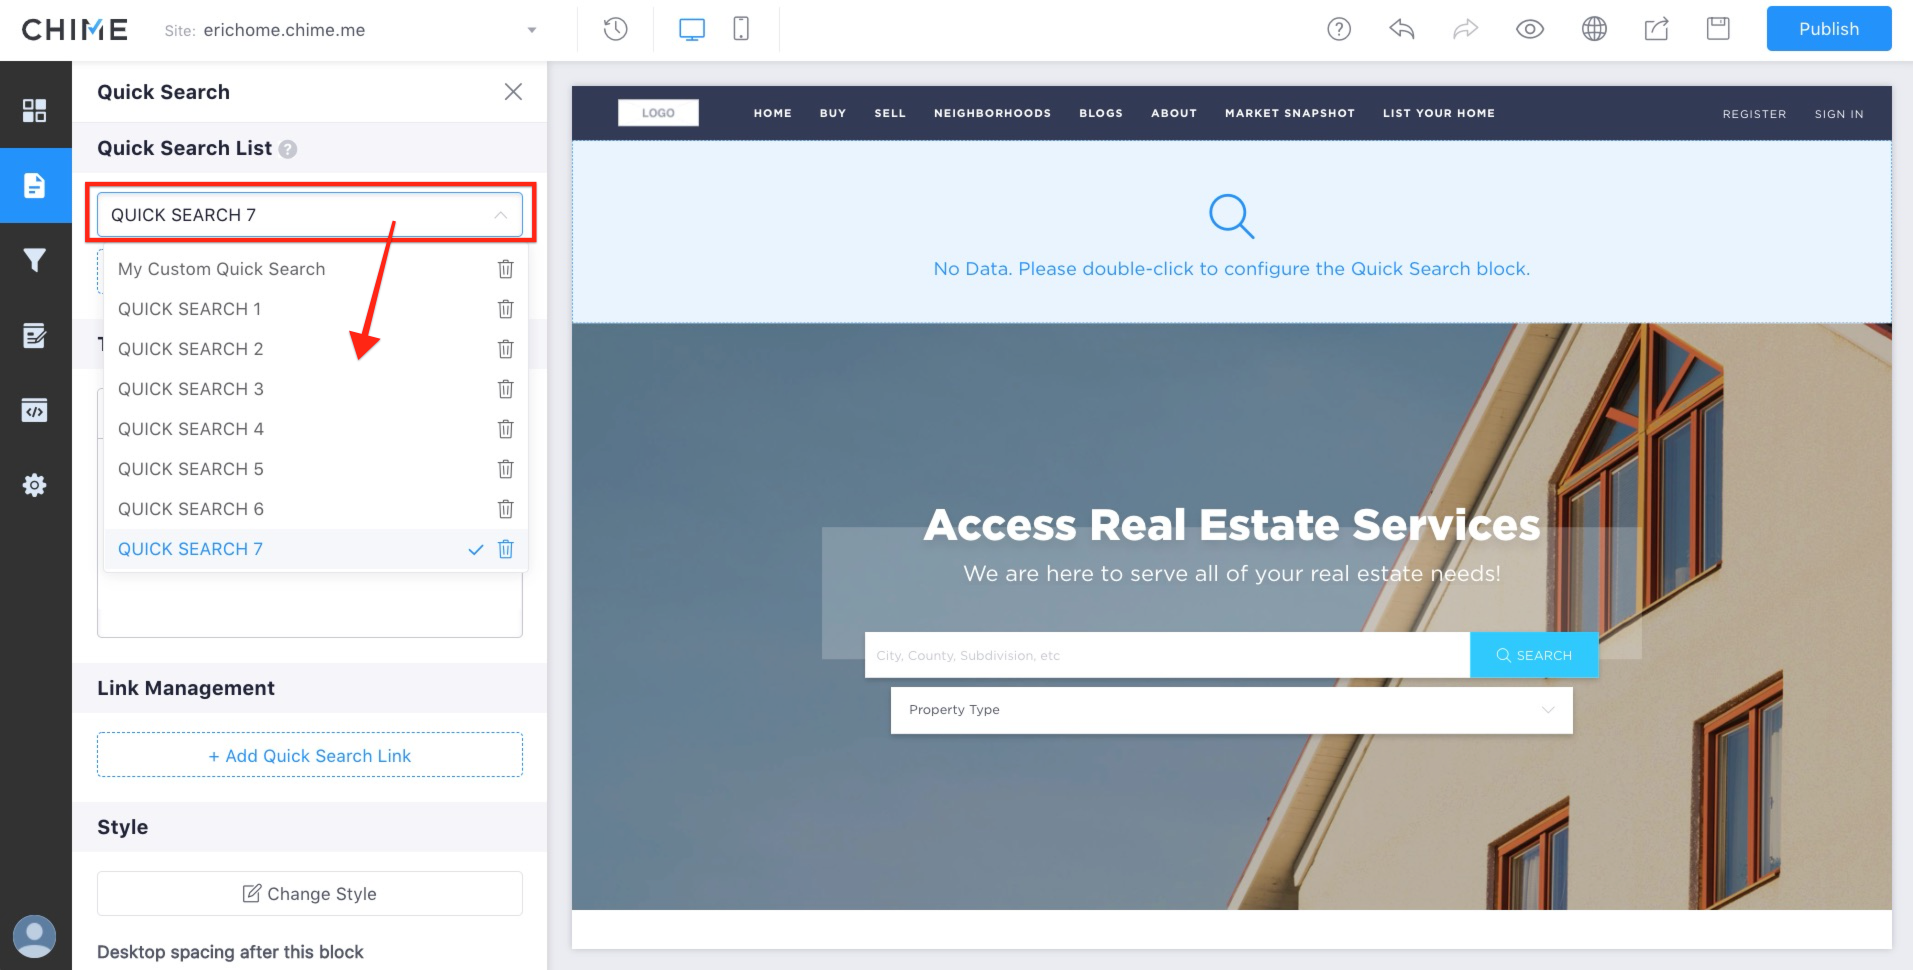
Task: Click the Change Style button
Action: click(x=310, y=893)
